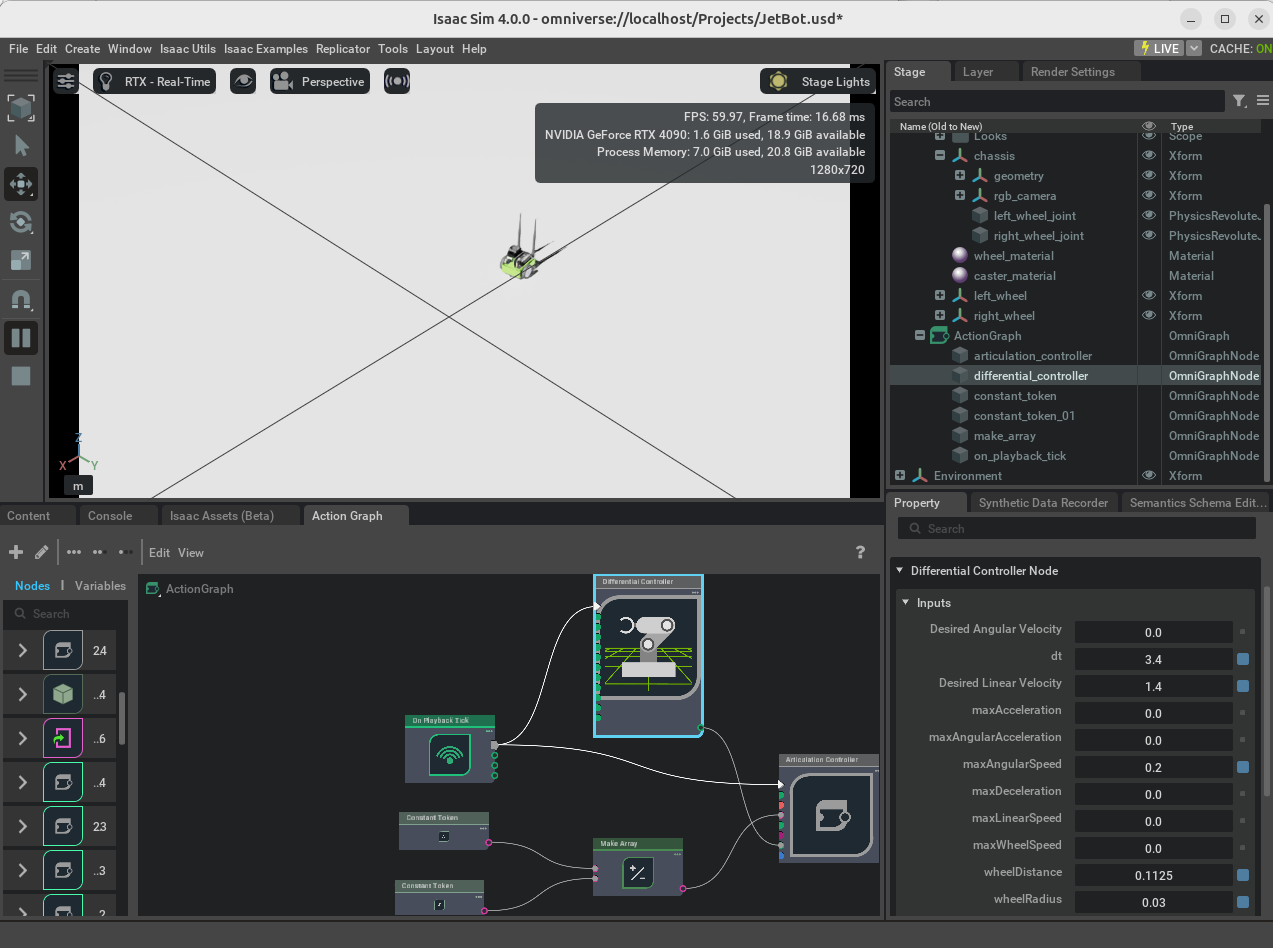Expand node category with count 23

22,827
